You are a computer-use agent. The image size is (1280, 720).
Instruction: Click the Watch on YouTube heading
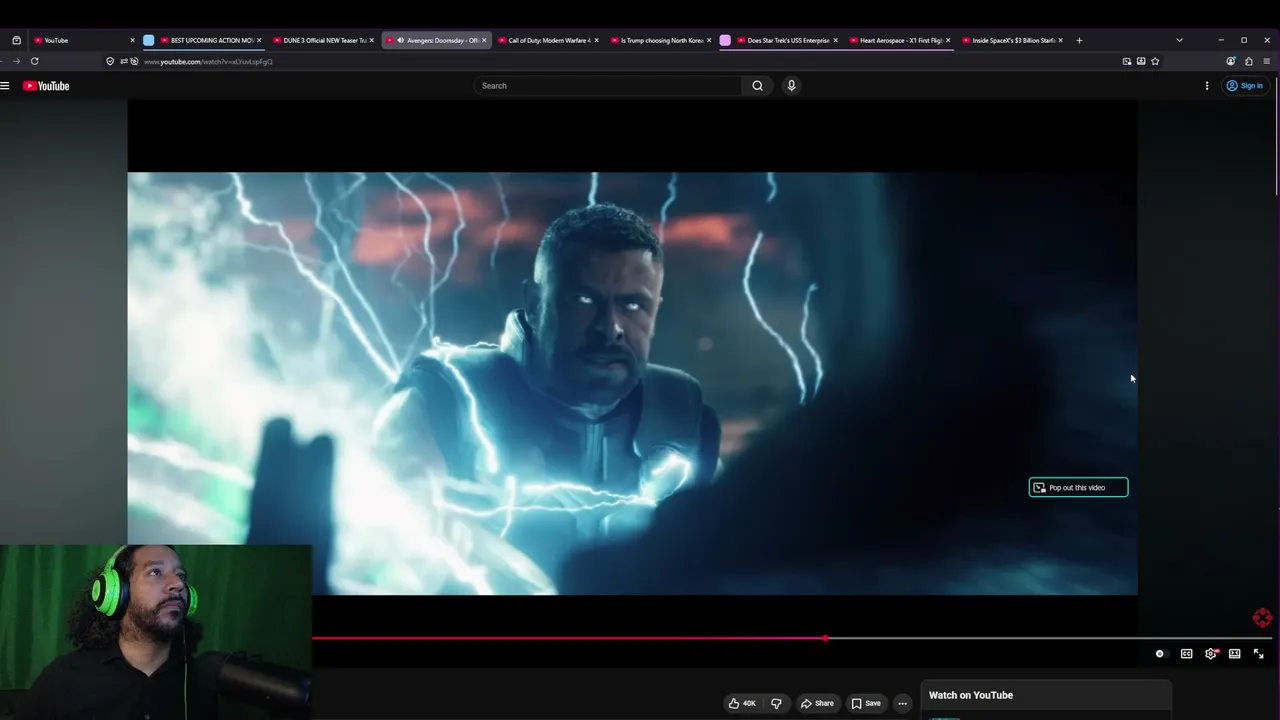point(971,695)
